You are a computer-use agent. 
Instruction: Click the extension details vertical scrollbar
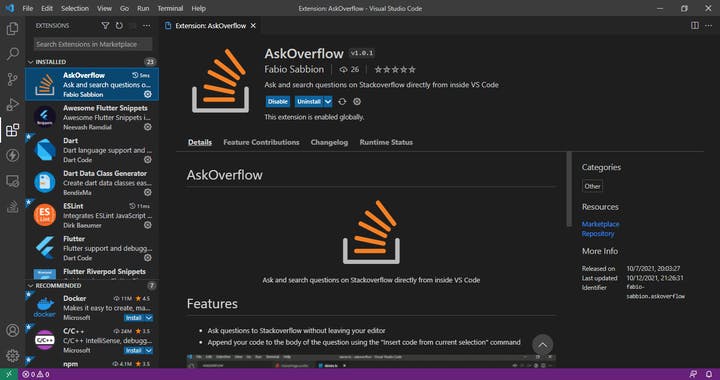click(569, 189)
